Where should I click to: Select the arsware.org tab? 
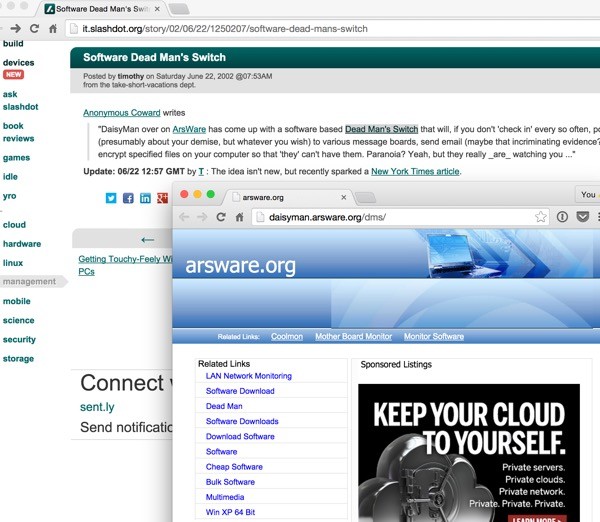[x=287, y=197]
